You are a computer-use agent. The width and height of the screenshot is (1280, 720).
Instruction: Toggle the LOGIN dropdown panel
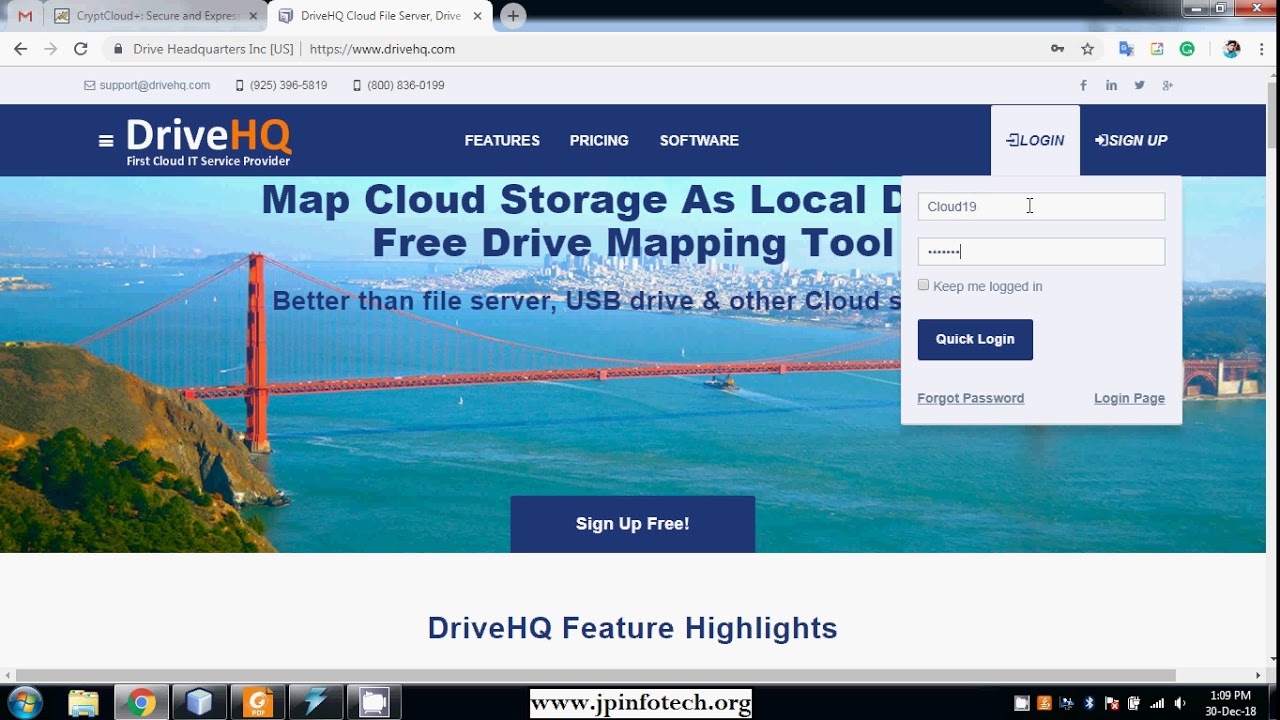pyautogui.click(x=1035, y=141)
